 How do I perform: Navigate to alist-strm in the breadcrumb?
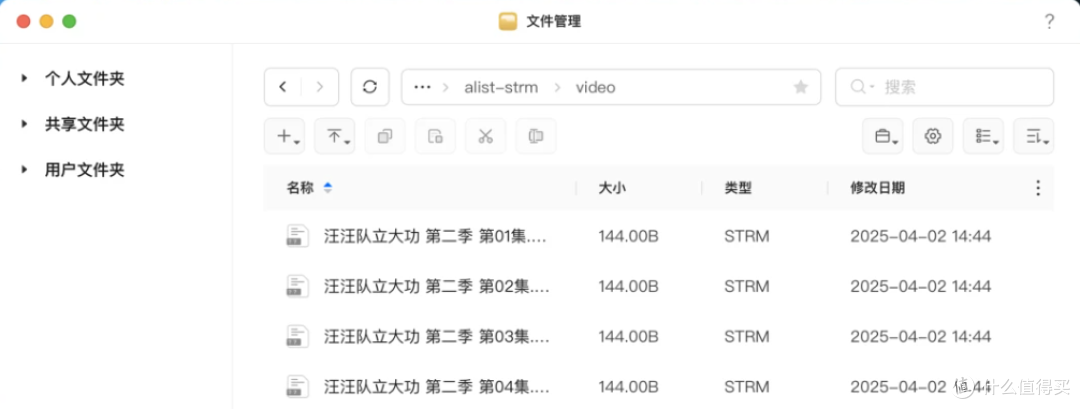(x=501, y=87)
